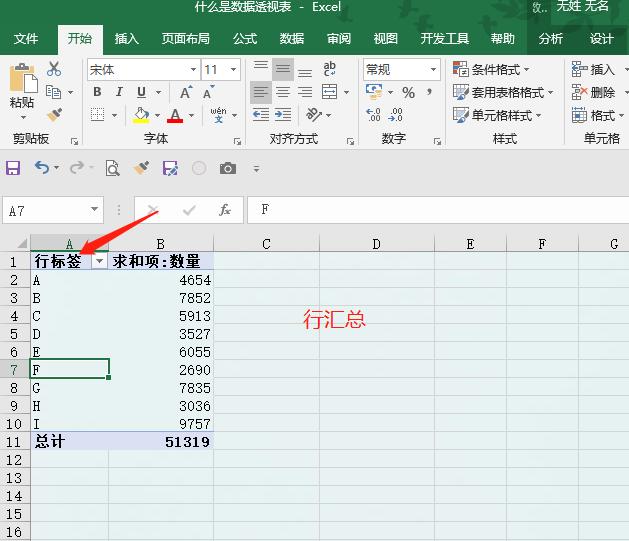Image resolution: width=629 pixels, height=541 pixels.
Task: Click the Save As disk-pencil icon
Action: [170, 168]
